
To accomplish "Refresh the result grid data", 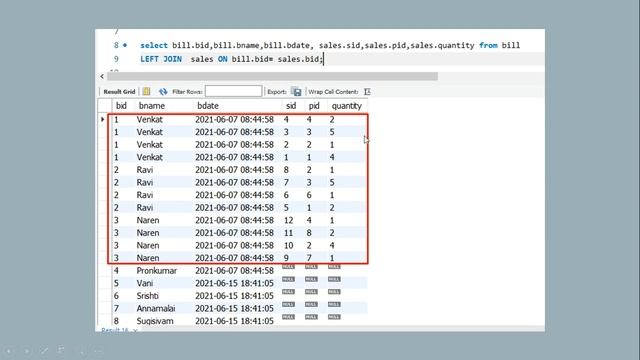I will tap(163, 92).
